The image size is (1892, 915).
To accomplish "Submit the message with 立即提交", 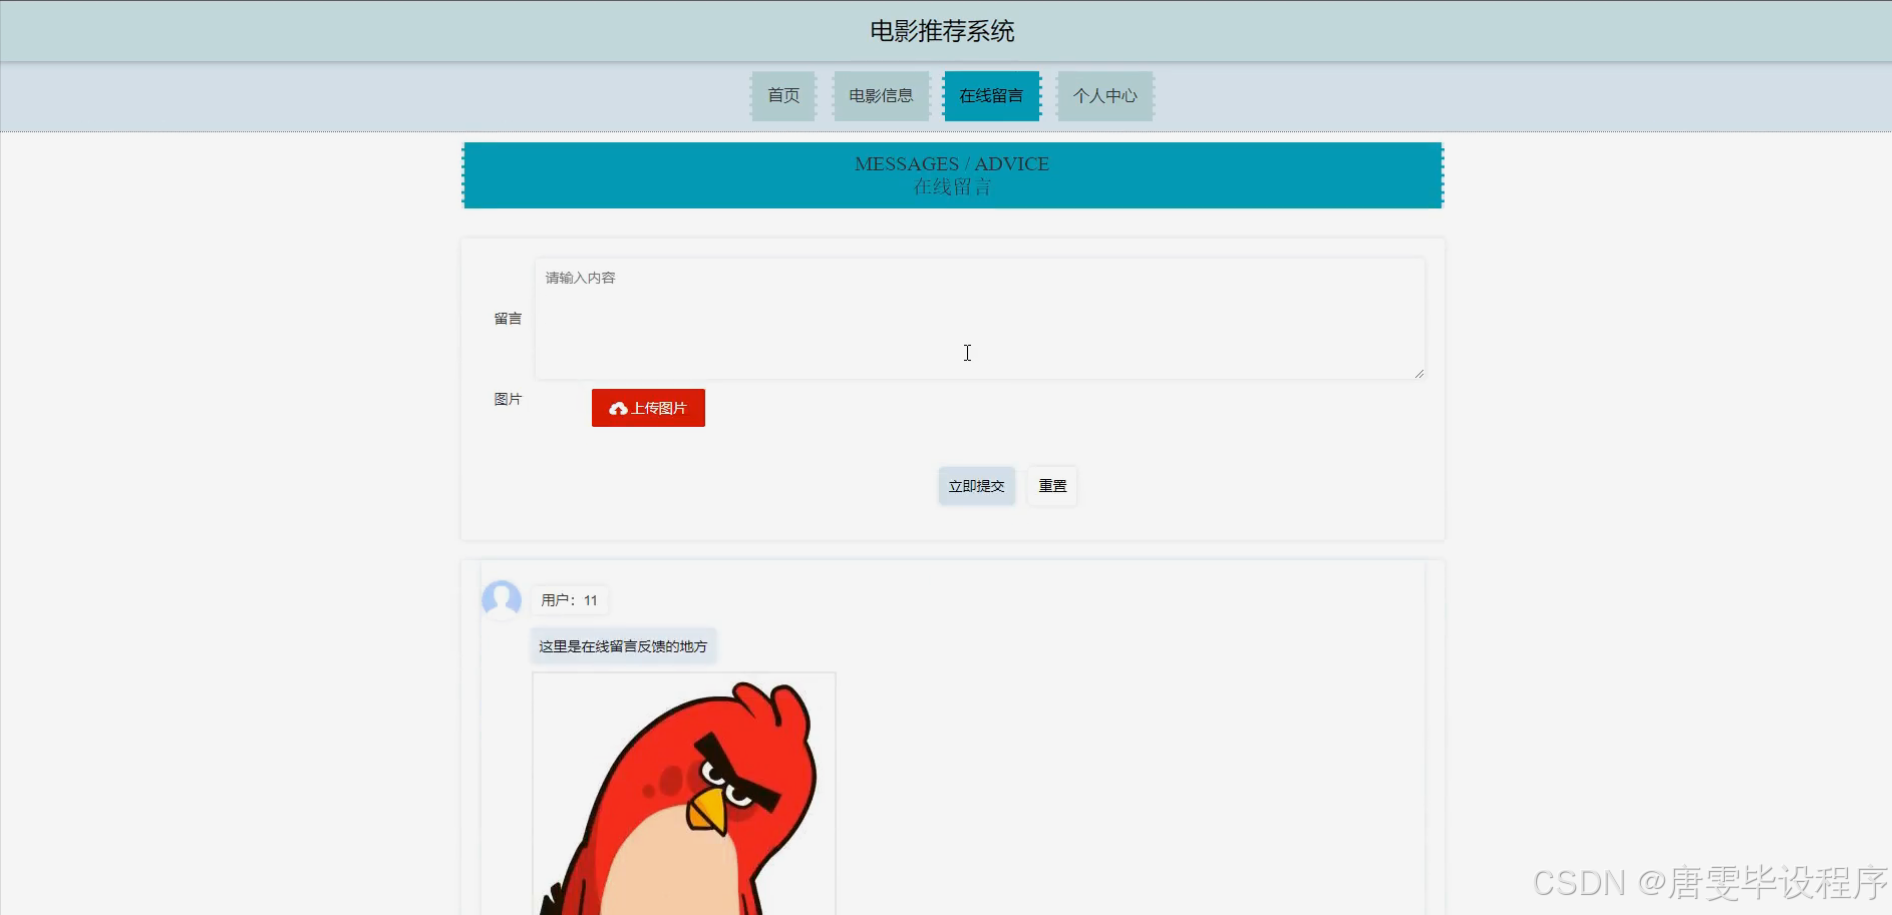I will tap(976, 486).
